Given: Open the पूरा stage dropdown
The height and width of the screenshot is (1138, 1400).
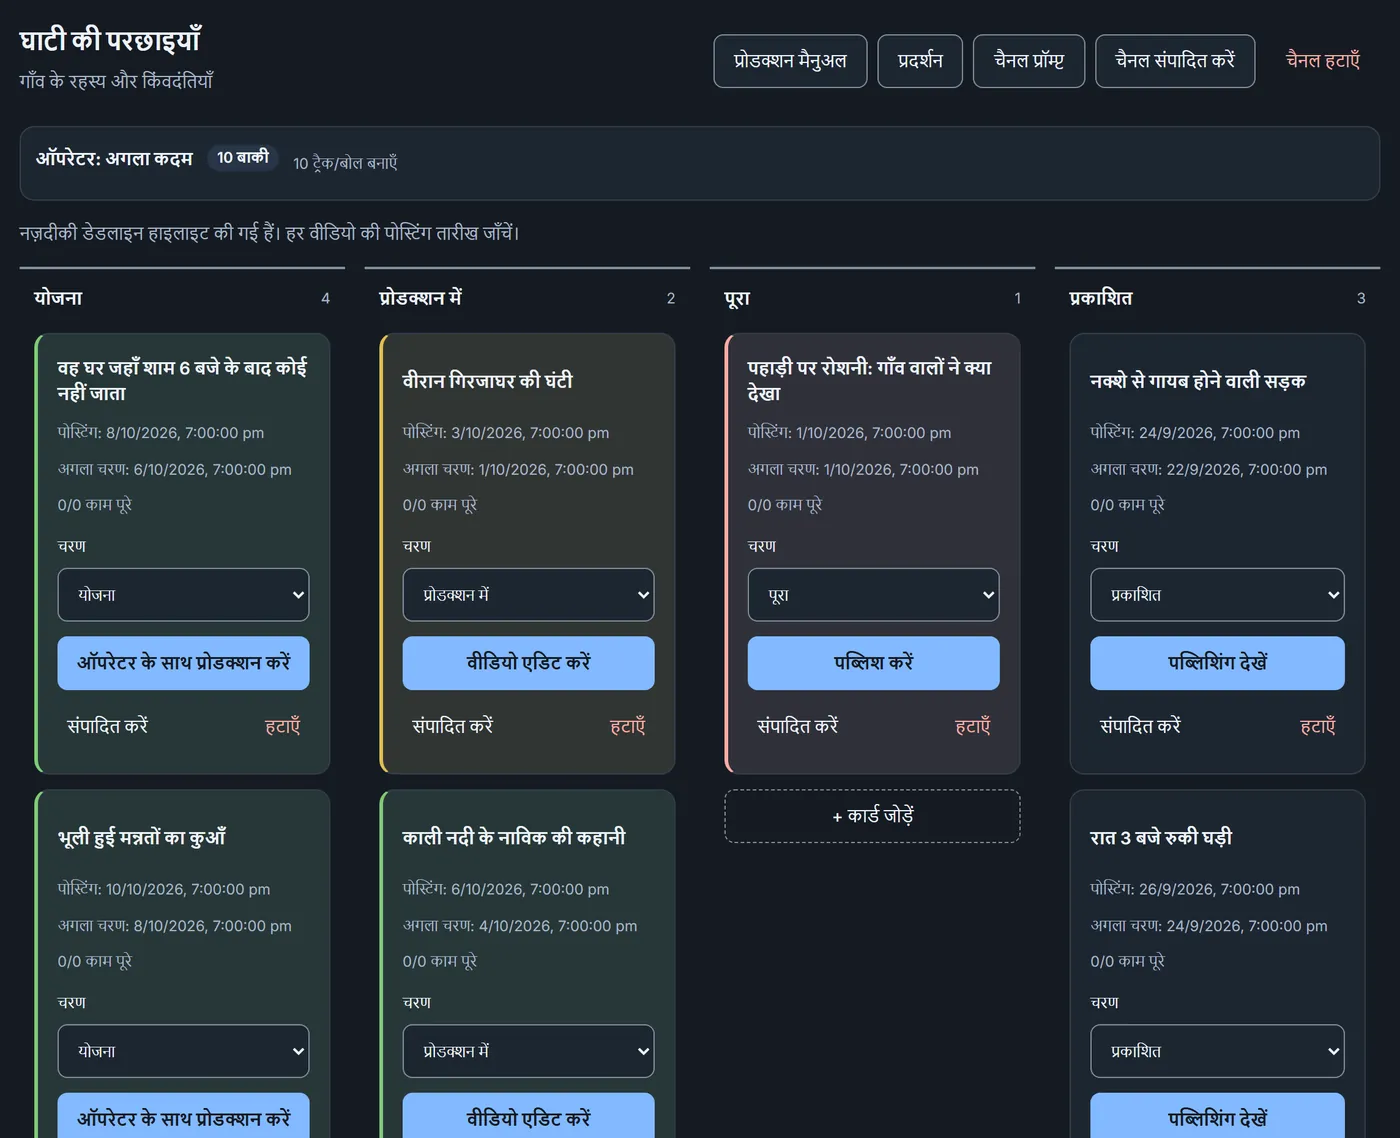Looking at the screenshot, I should (873, 595).
